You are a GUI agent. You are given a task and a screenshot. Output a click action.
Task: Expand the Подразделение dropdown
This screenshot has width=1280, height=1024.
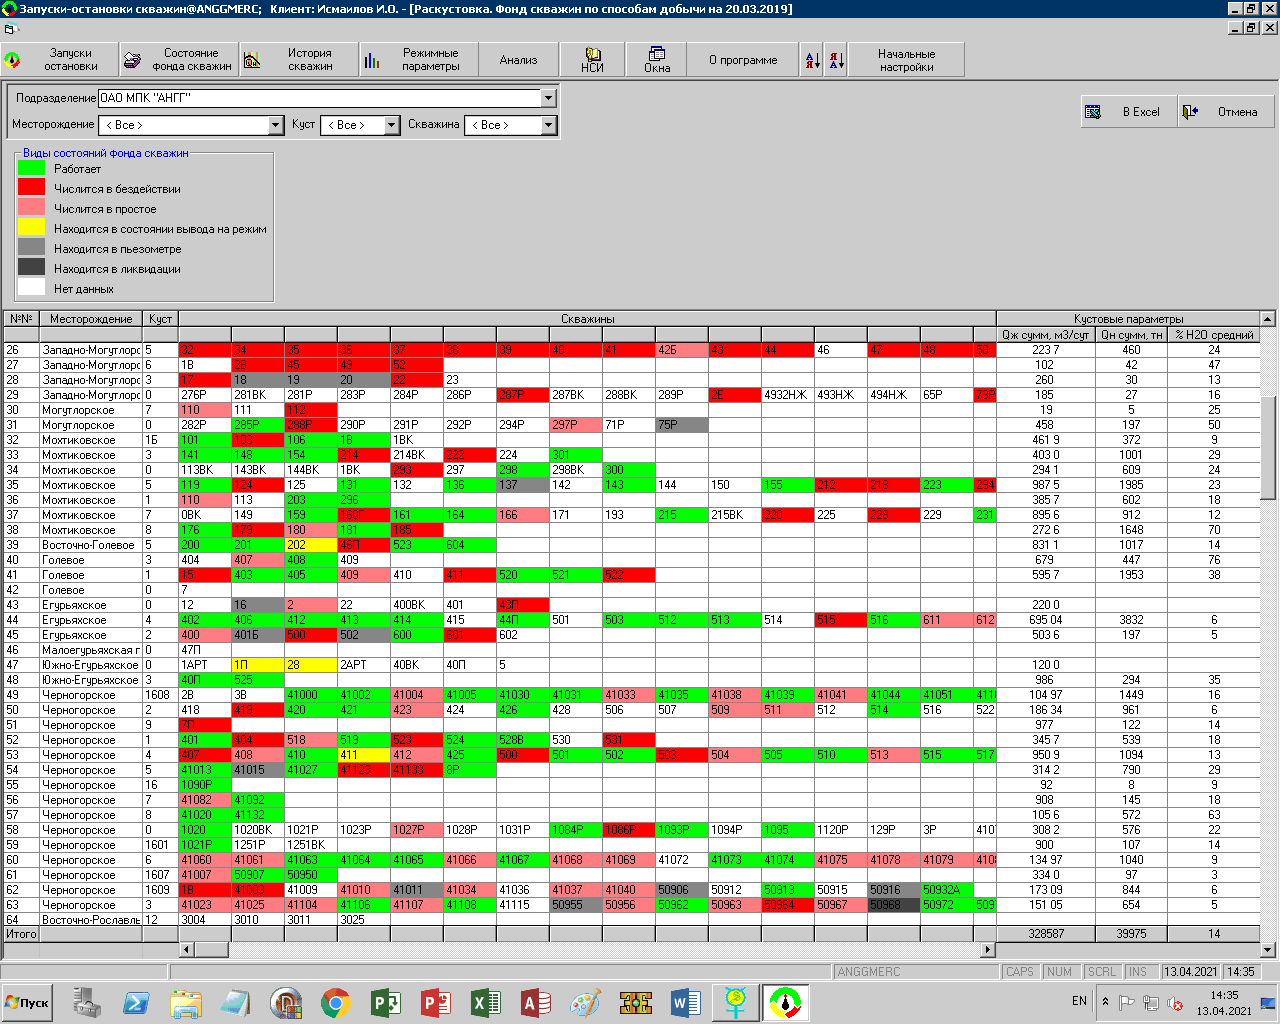[548, 98]
